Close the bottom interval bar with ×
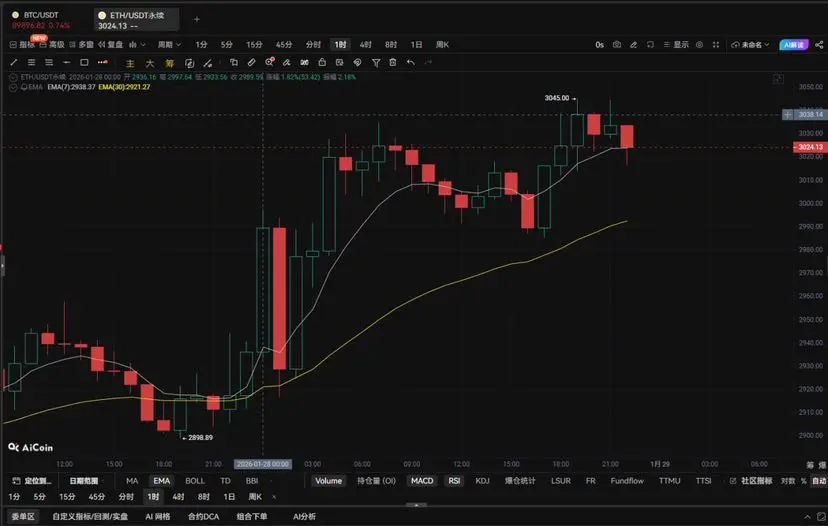This screenshot has height=526, width=828. [x=274, y=497]
